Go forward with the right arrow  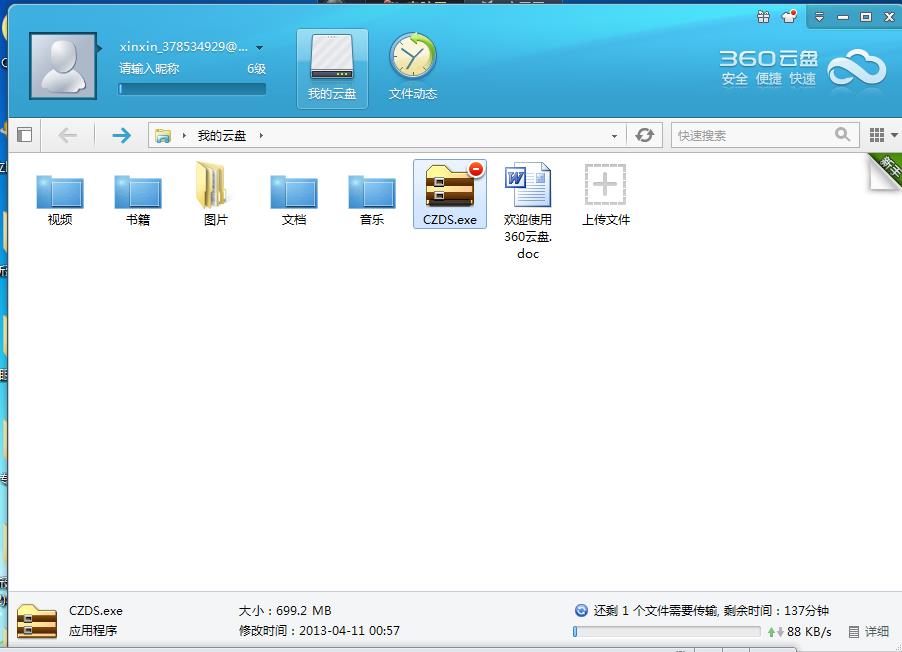[121, 135]
